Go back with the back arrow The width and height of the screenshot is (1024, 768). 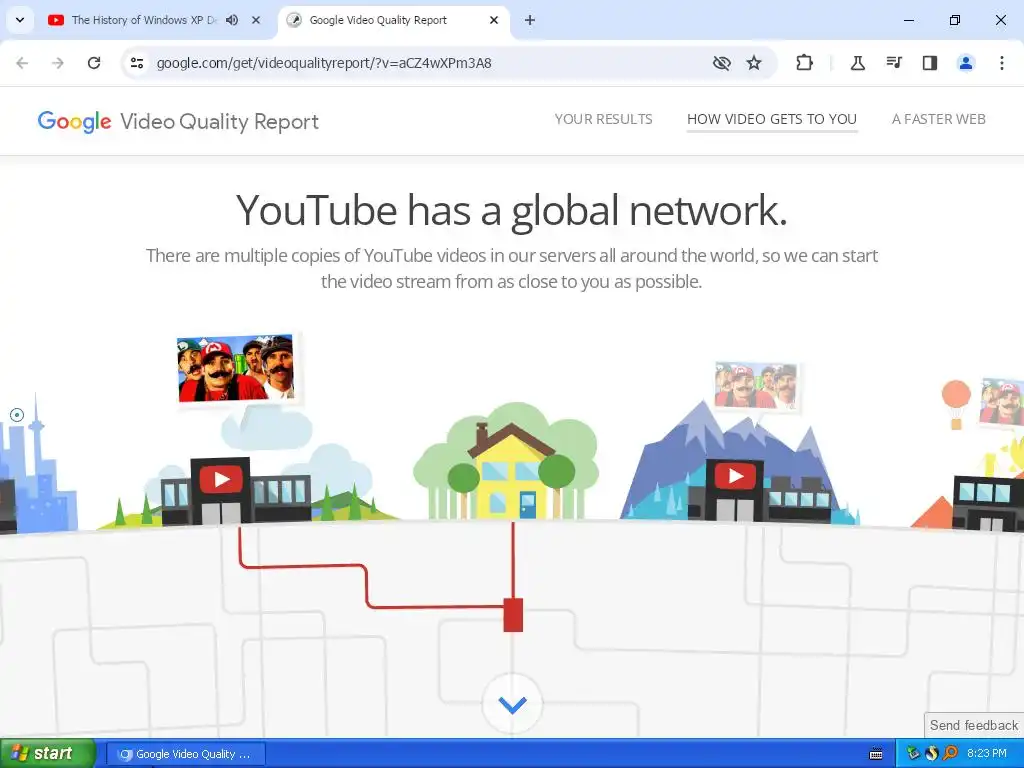click(22, 63)
